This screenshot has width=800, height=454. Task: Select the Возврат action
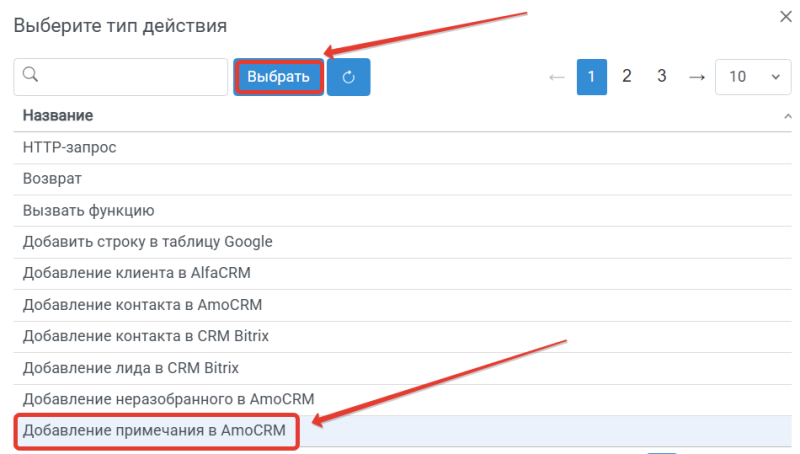[x=402, y=180]
